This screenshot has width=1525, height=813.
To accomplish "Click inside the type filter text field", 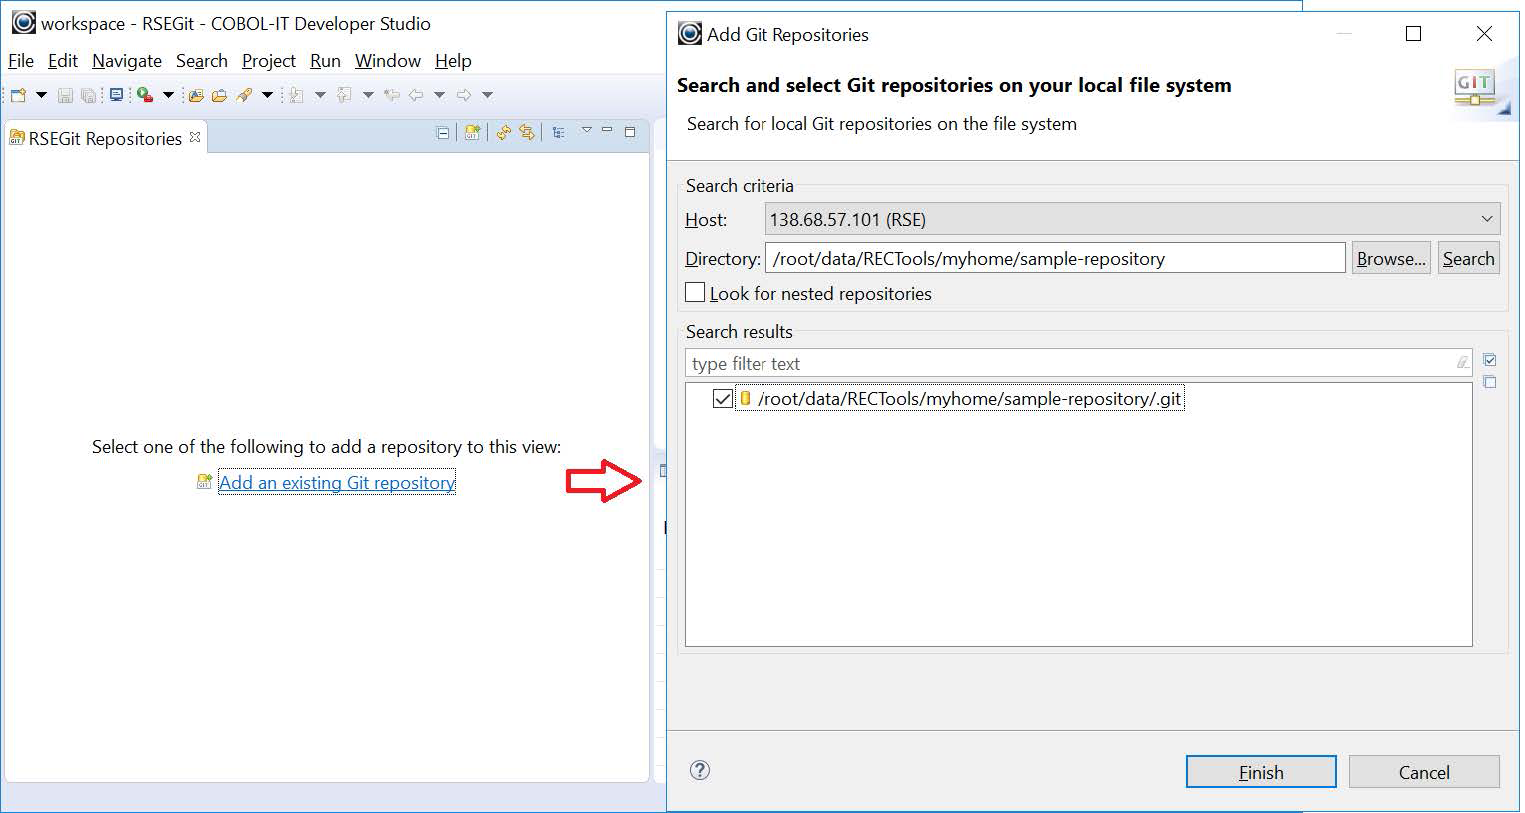I will pyautogui.click(x=1000, y=363).
